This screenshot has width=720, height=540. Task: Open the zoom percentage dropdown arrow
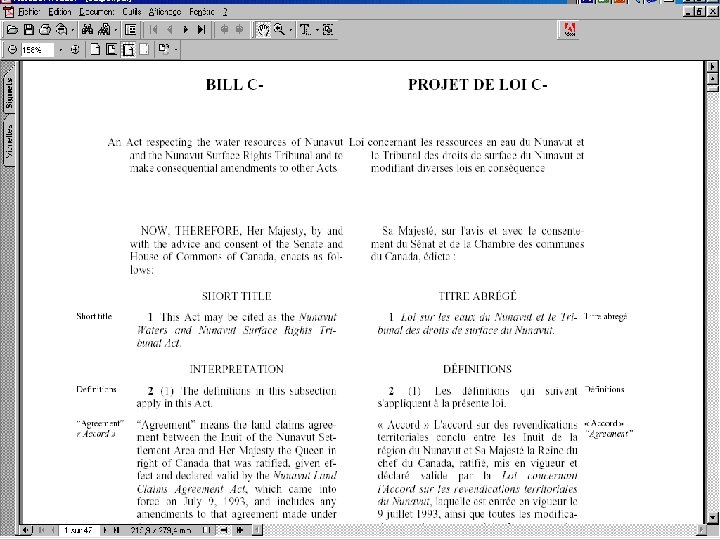61,50
